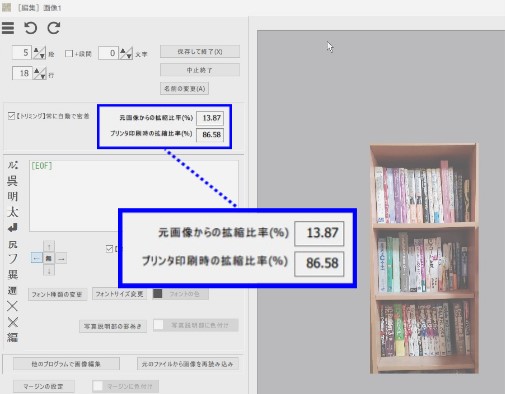Click the マージンの設定 button
This screenshot has width=505, height=394.
coord(44,387)
